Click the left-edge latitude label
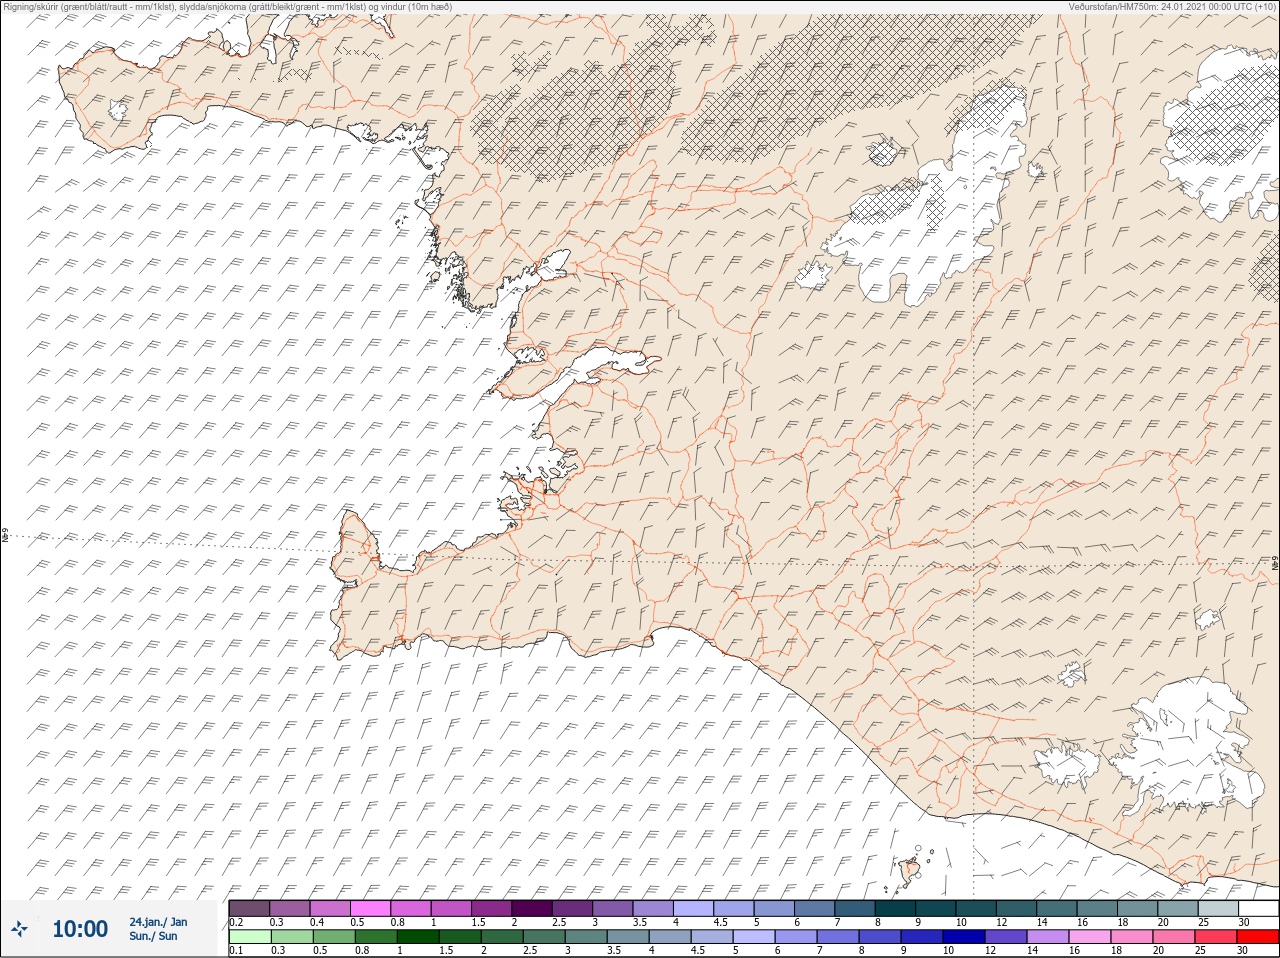This screenshot has width=1280, height=958. (5, 535)
